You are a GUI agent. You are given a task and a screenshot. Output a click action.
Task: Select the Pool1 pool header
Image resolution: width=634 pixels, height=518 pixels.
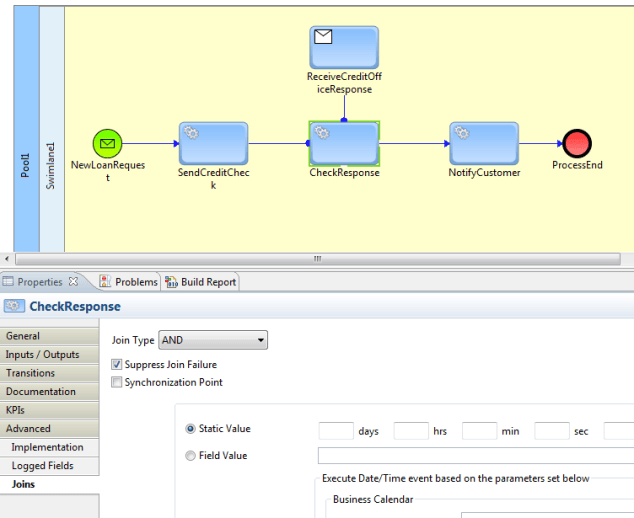point(26,129)
